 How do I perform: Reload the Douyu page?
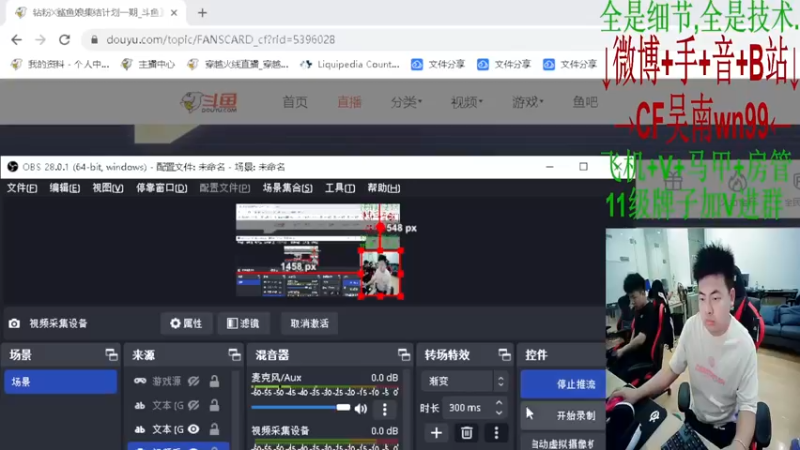pyautogui.click(x=64, y=40)
